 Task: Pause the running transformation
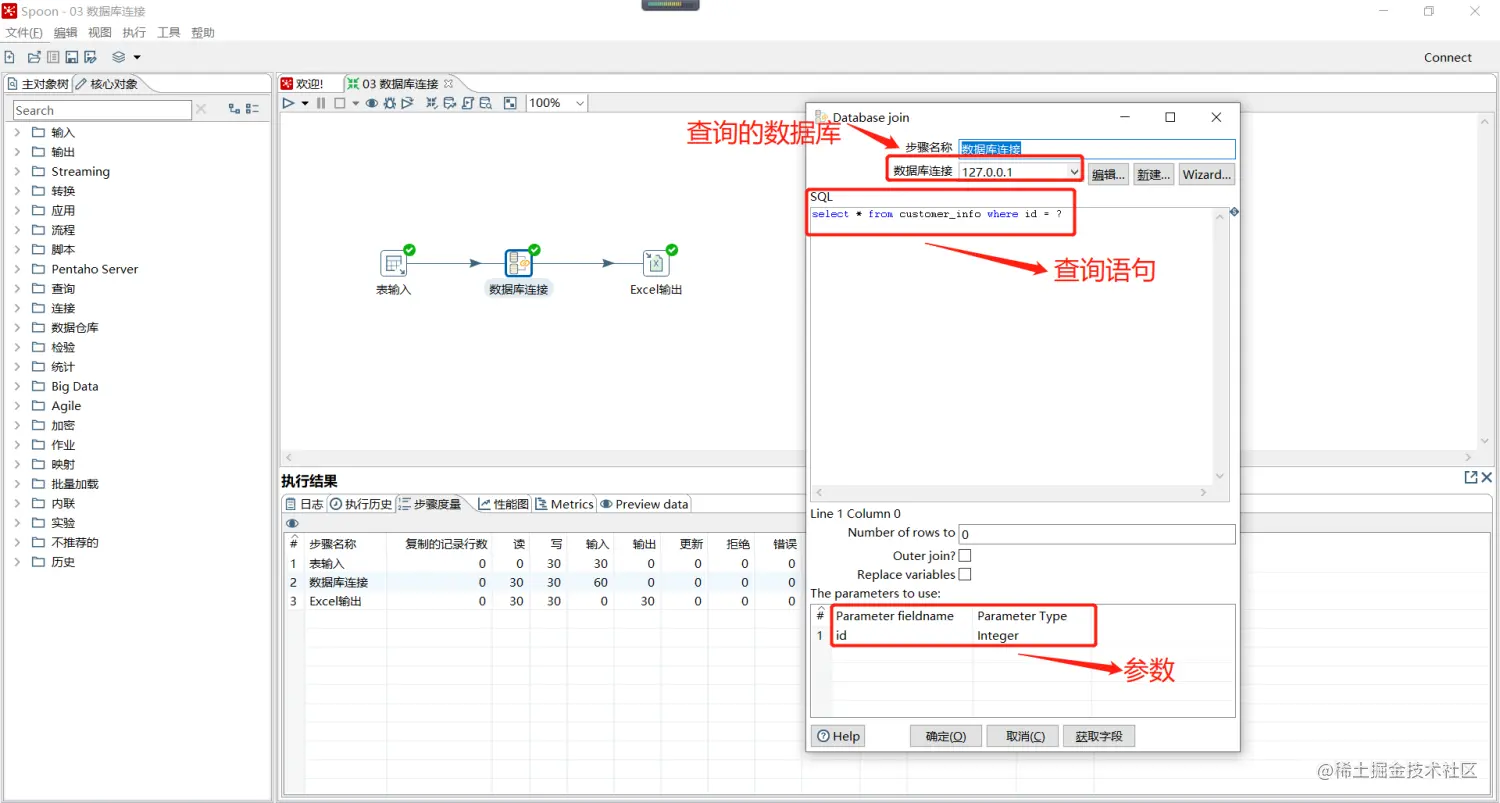point(321,103)
